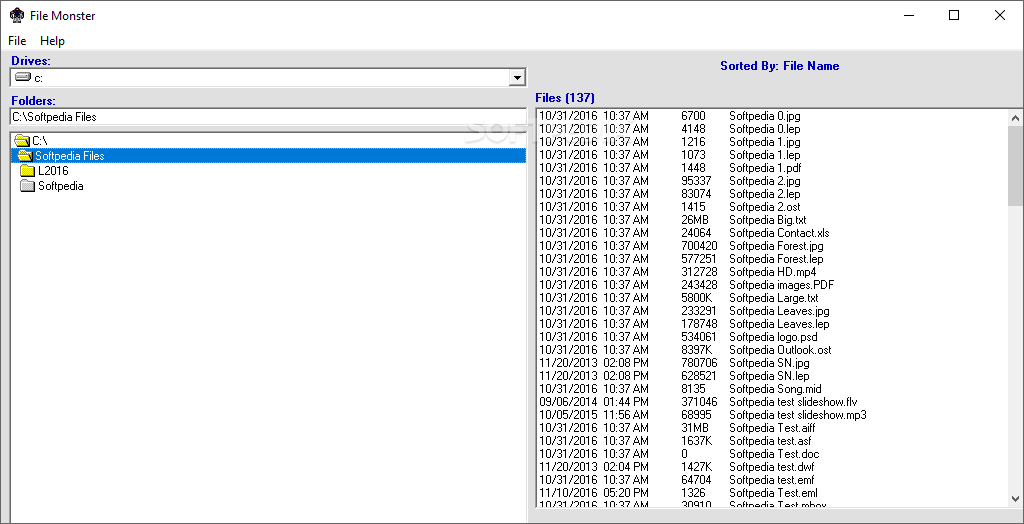Click the 11/20/2013 02:04 PM date
The width and height of the screenshot is (1024, 524).
[x=594, y=467]
